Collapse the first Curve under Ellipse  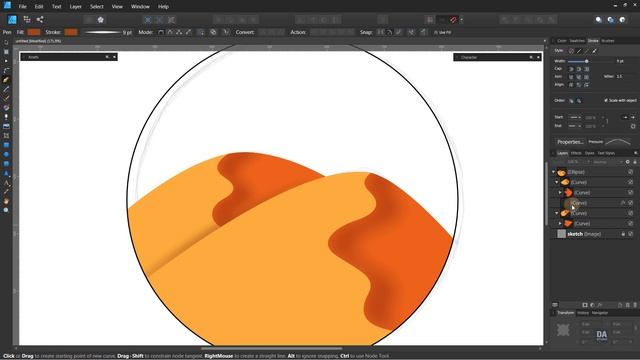tap(557, 182)
